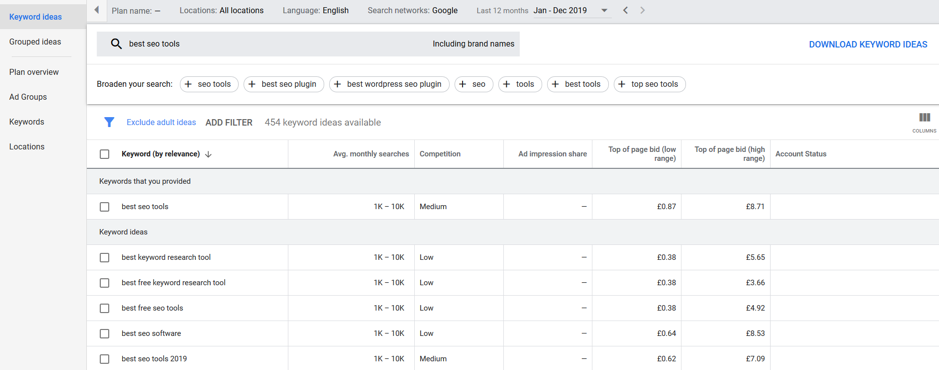Click the £3.66 high bid value

(755, 283)
